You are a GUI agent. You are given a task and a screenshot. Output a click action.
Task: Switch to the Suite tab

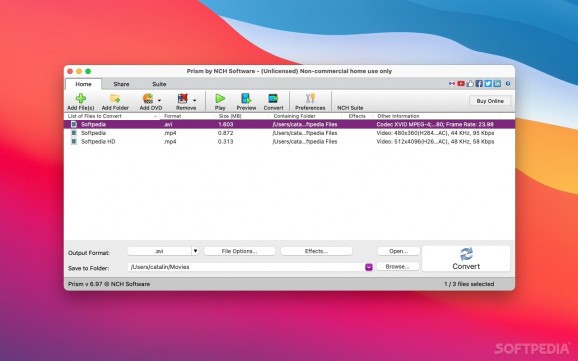159,84
